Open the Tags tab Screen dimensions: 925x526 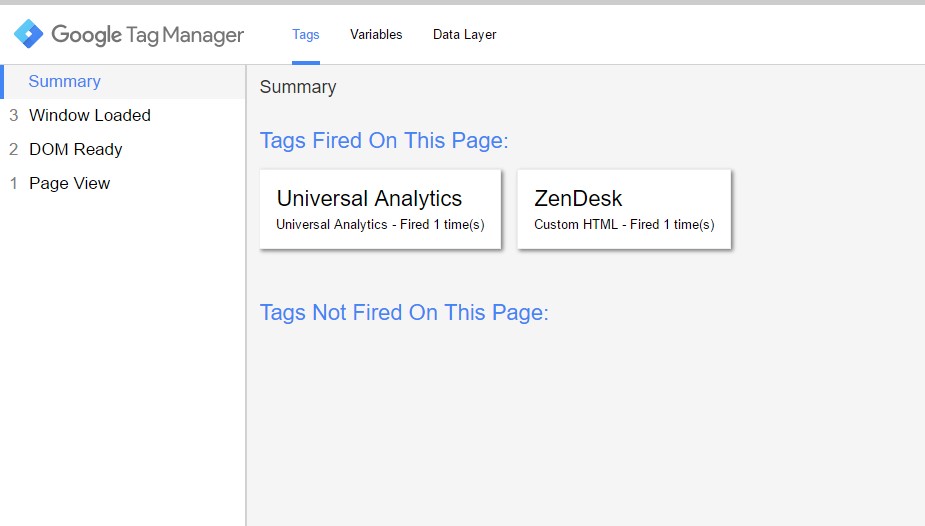[306, 35]
